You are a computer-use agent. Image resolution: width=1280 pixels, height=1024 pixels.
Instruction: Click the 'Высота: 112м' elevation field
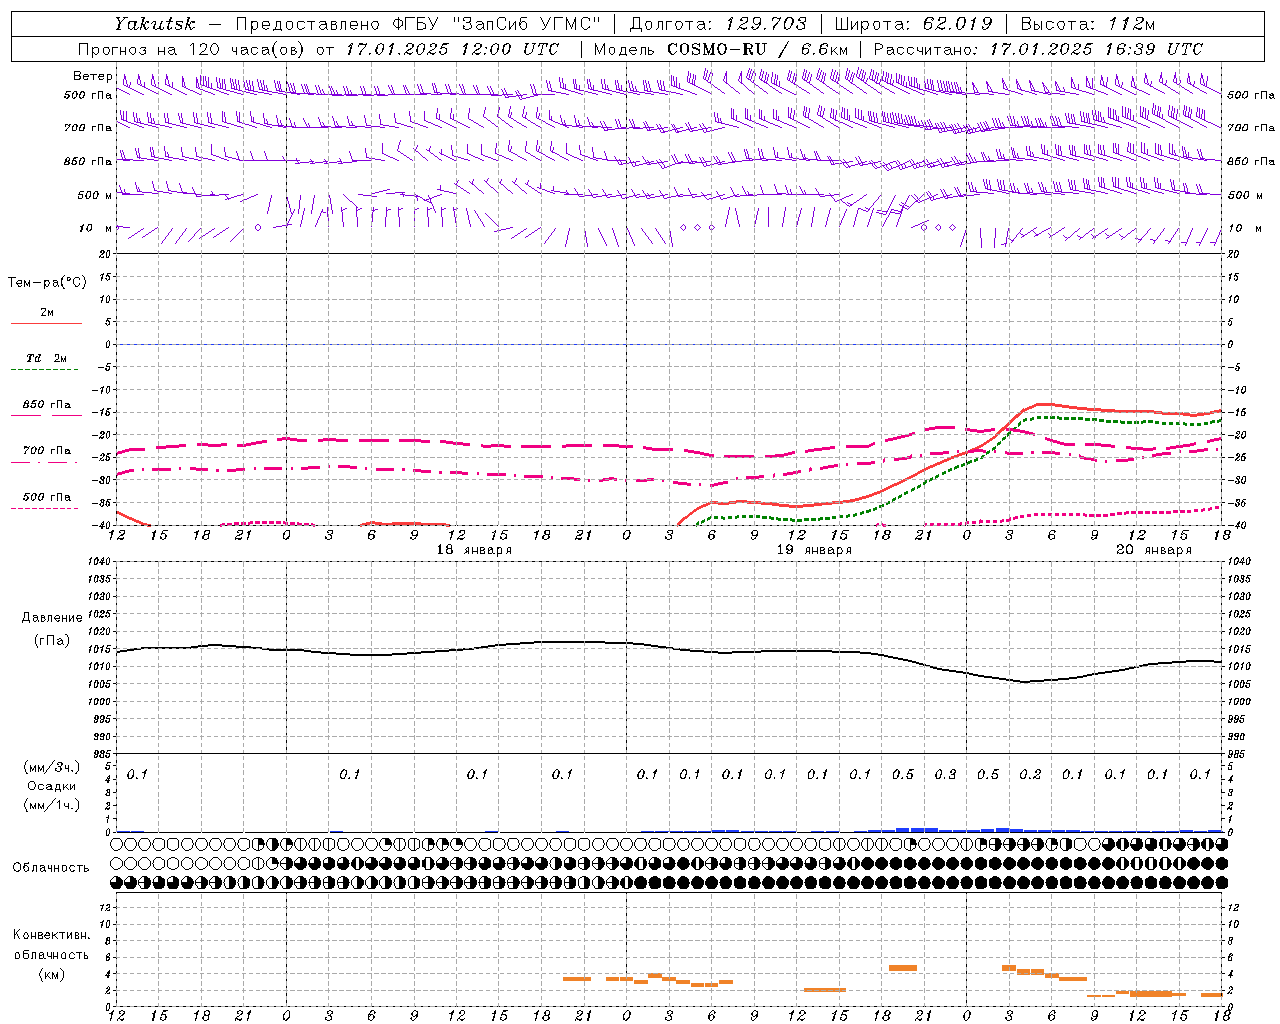tap(1087, 24)
